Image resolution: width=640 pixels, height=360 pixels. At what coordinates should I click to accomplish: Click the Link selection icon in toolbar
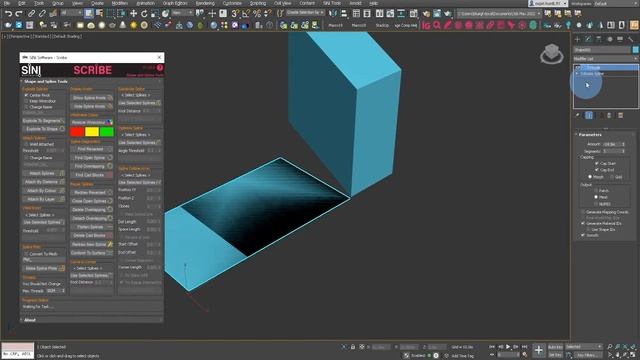(31, 13)
